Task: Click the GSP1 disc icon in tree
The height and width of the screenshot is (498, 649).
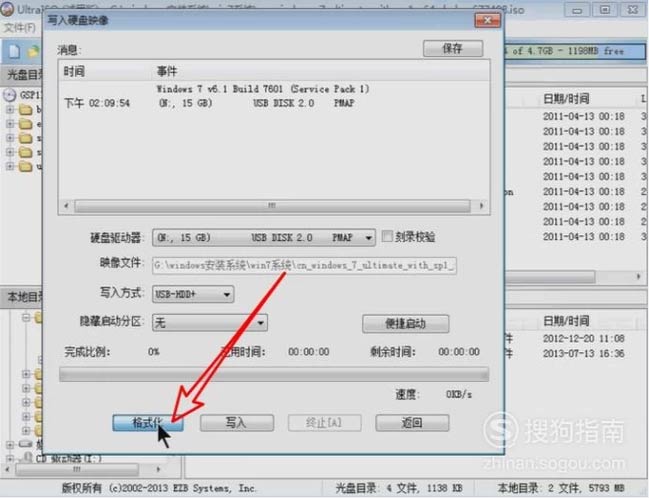Action: click(x=9, y=95)
